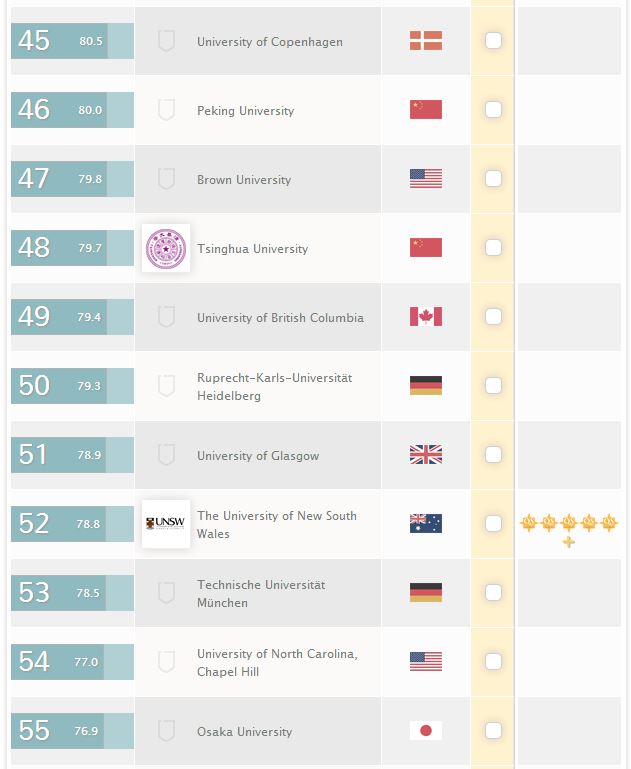Click the China flag beside Peking University
The width and height of the screenshot is (631, 769).
coord(425,110)
